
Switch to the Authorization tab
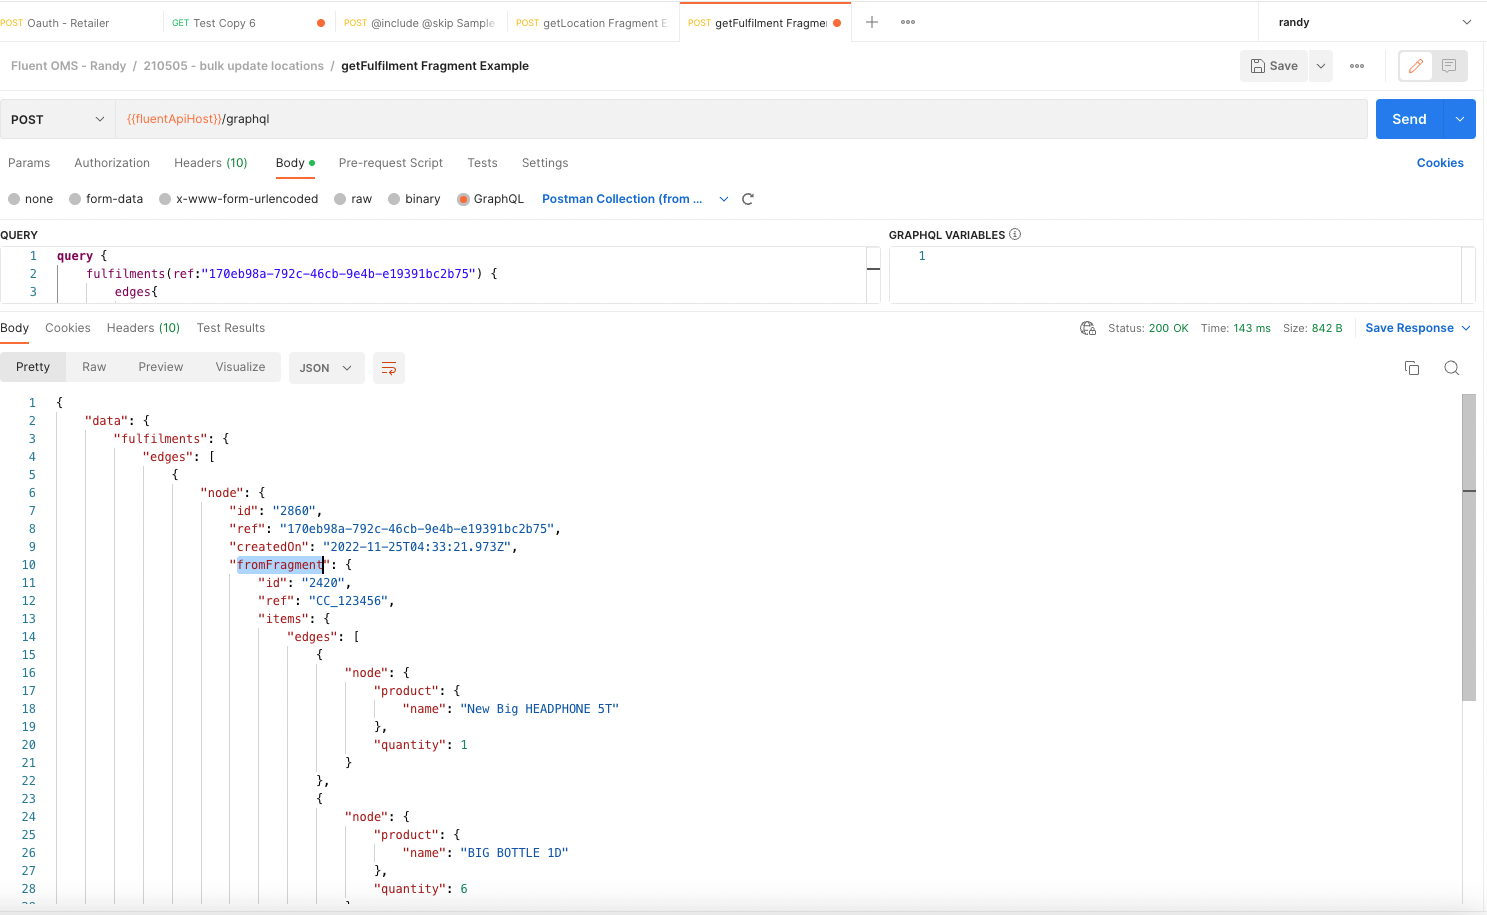[112, 163]
